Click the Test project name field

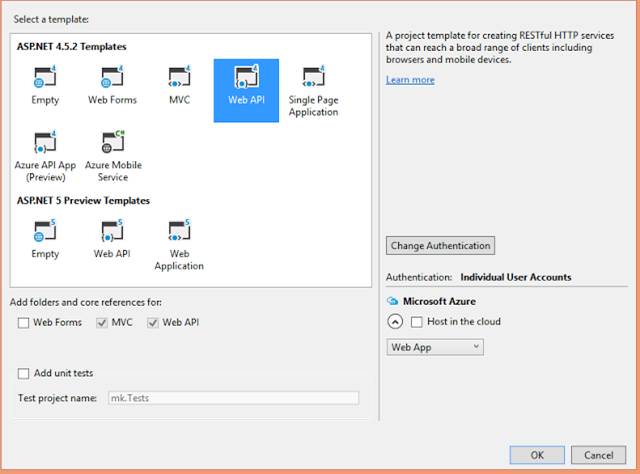[x=233, y=398]
